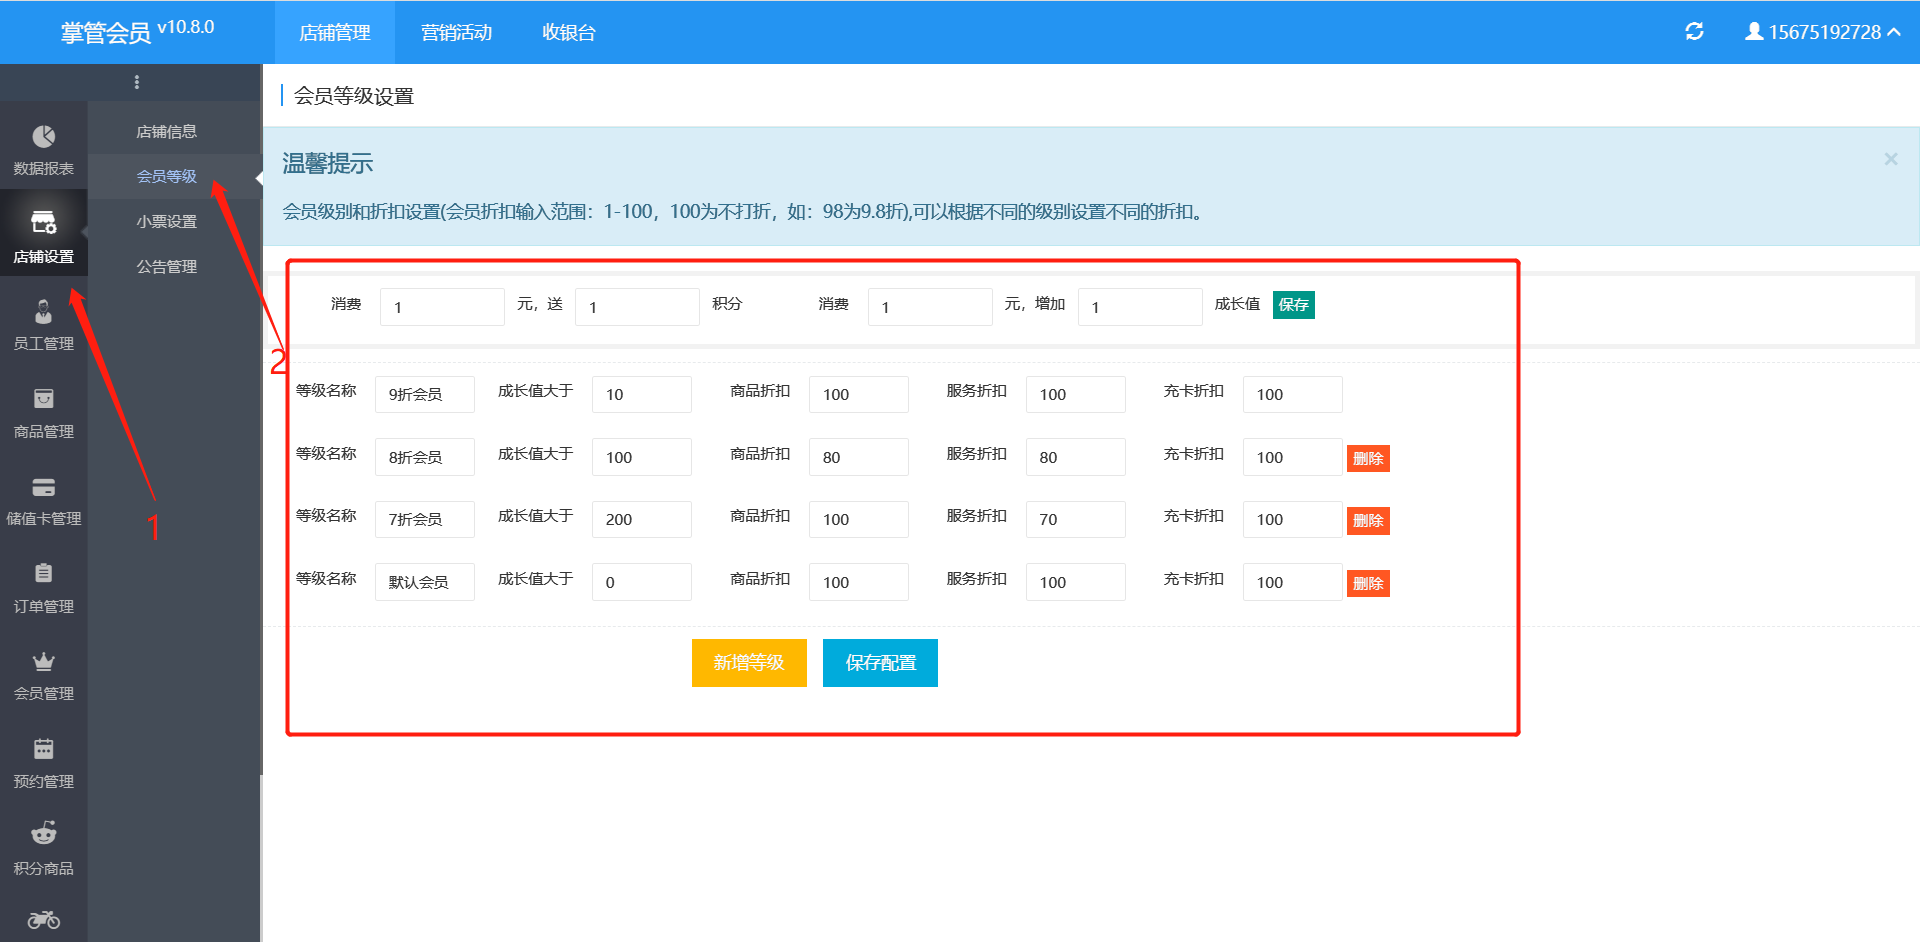Click the 员工管理 staff icon

coord(43,313)
